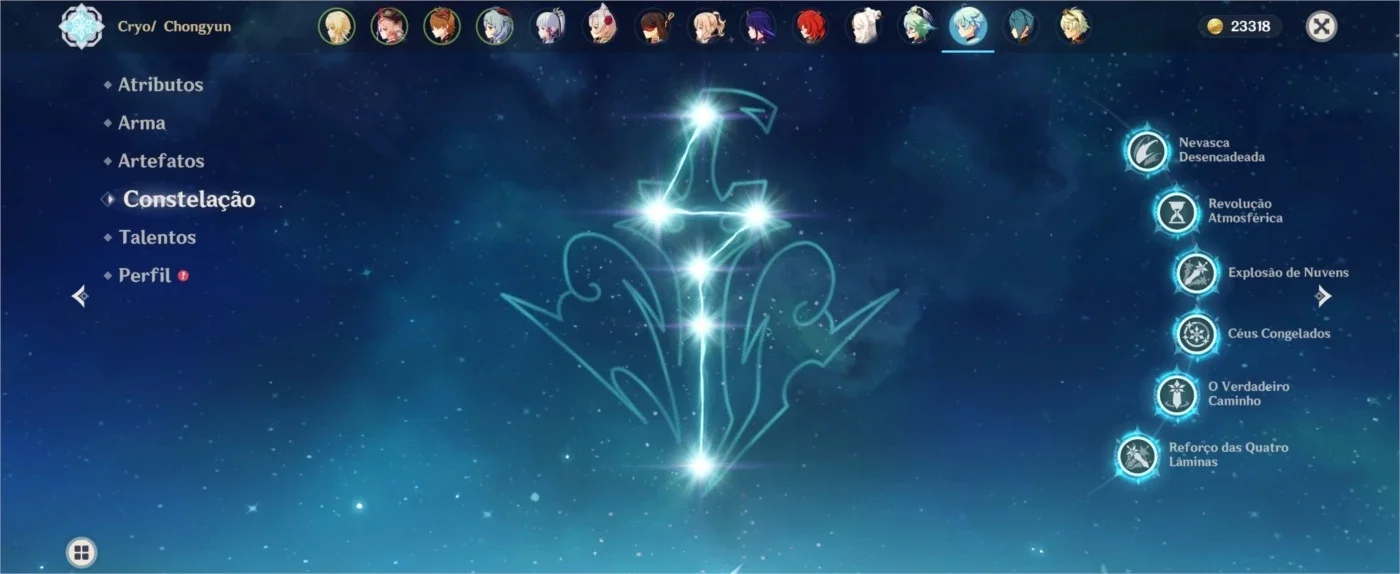Select the white-haired portrait next to Diluc

click(x=863, y=26)
